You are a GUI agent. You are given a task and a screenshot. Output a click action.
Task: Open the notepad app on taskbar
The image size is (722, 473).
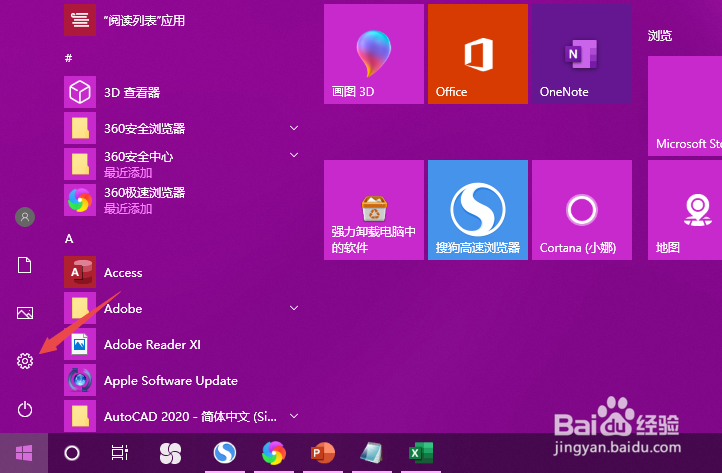(372, 453)
